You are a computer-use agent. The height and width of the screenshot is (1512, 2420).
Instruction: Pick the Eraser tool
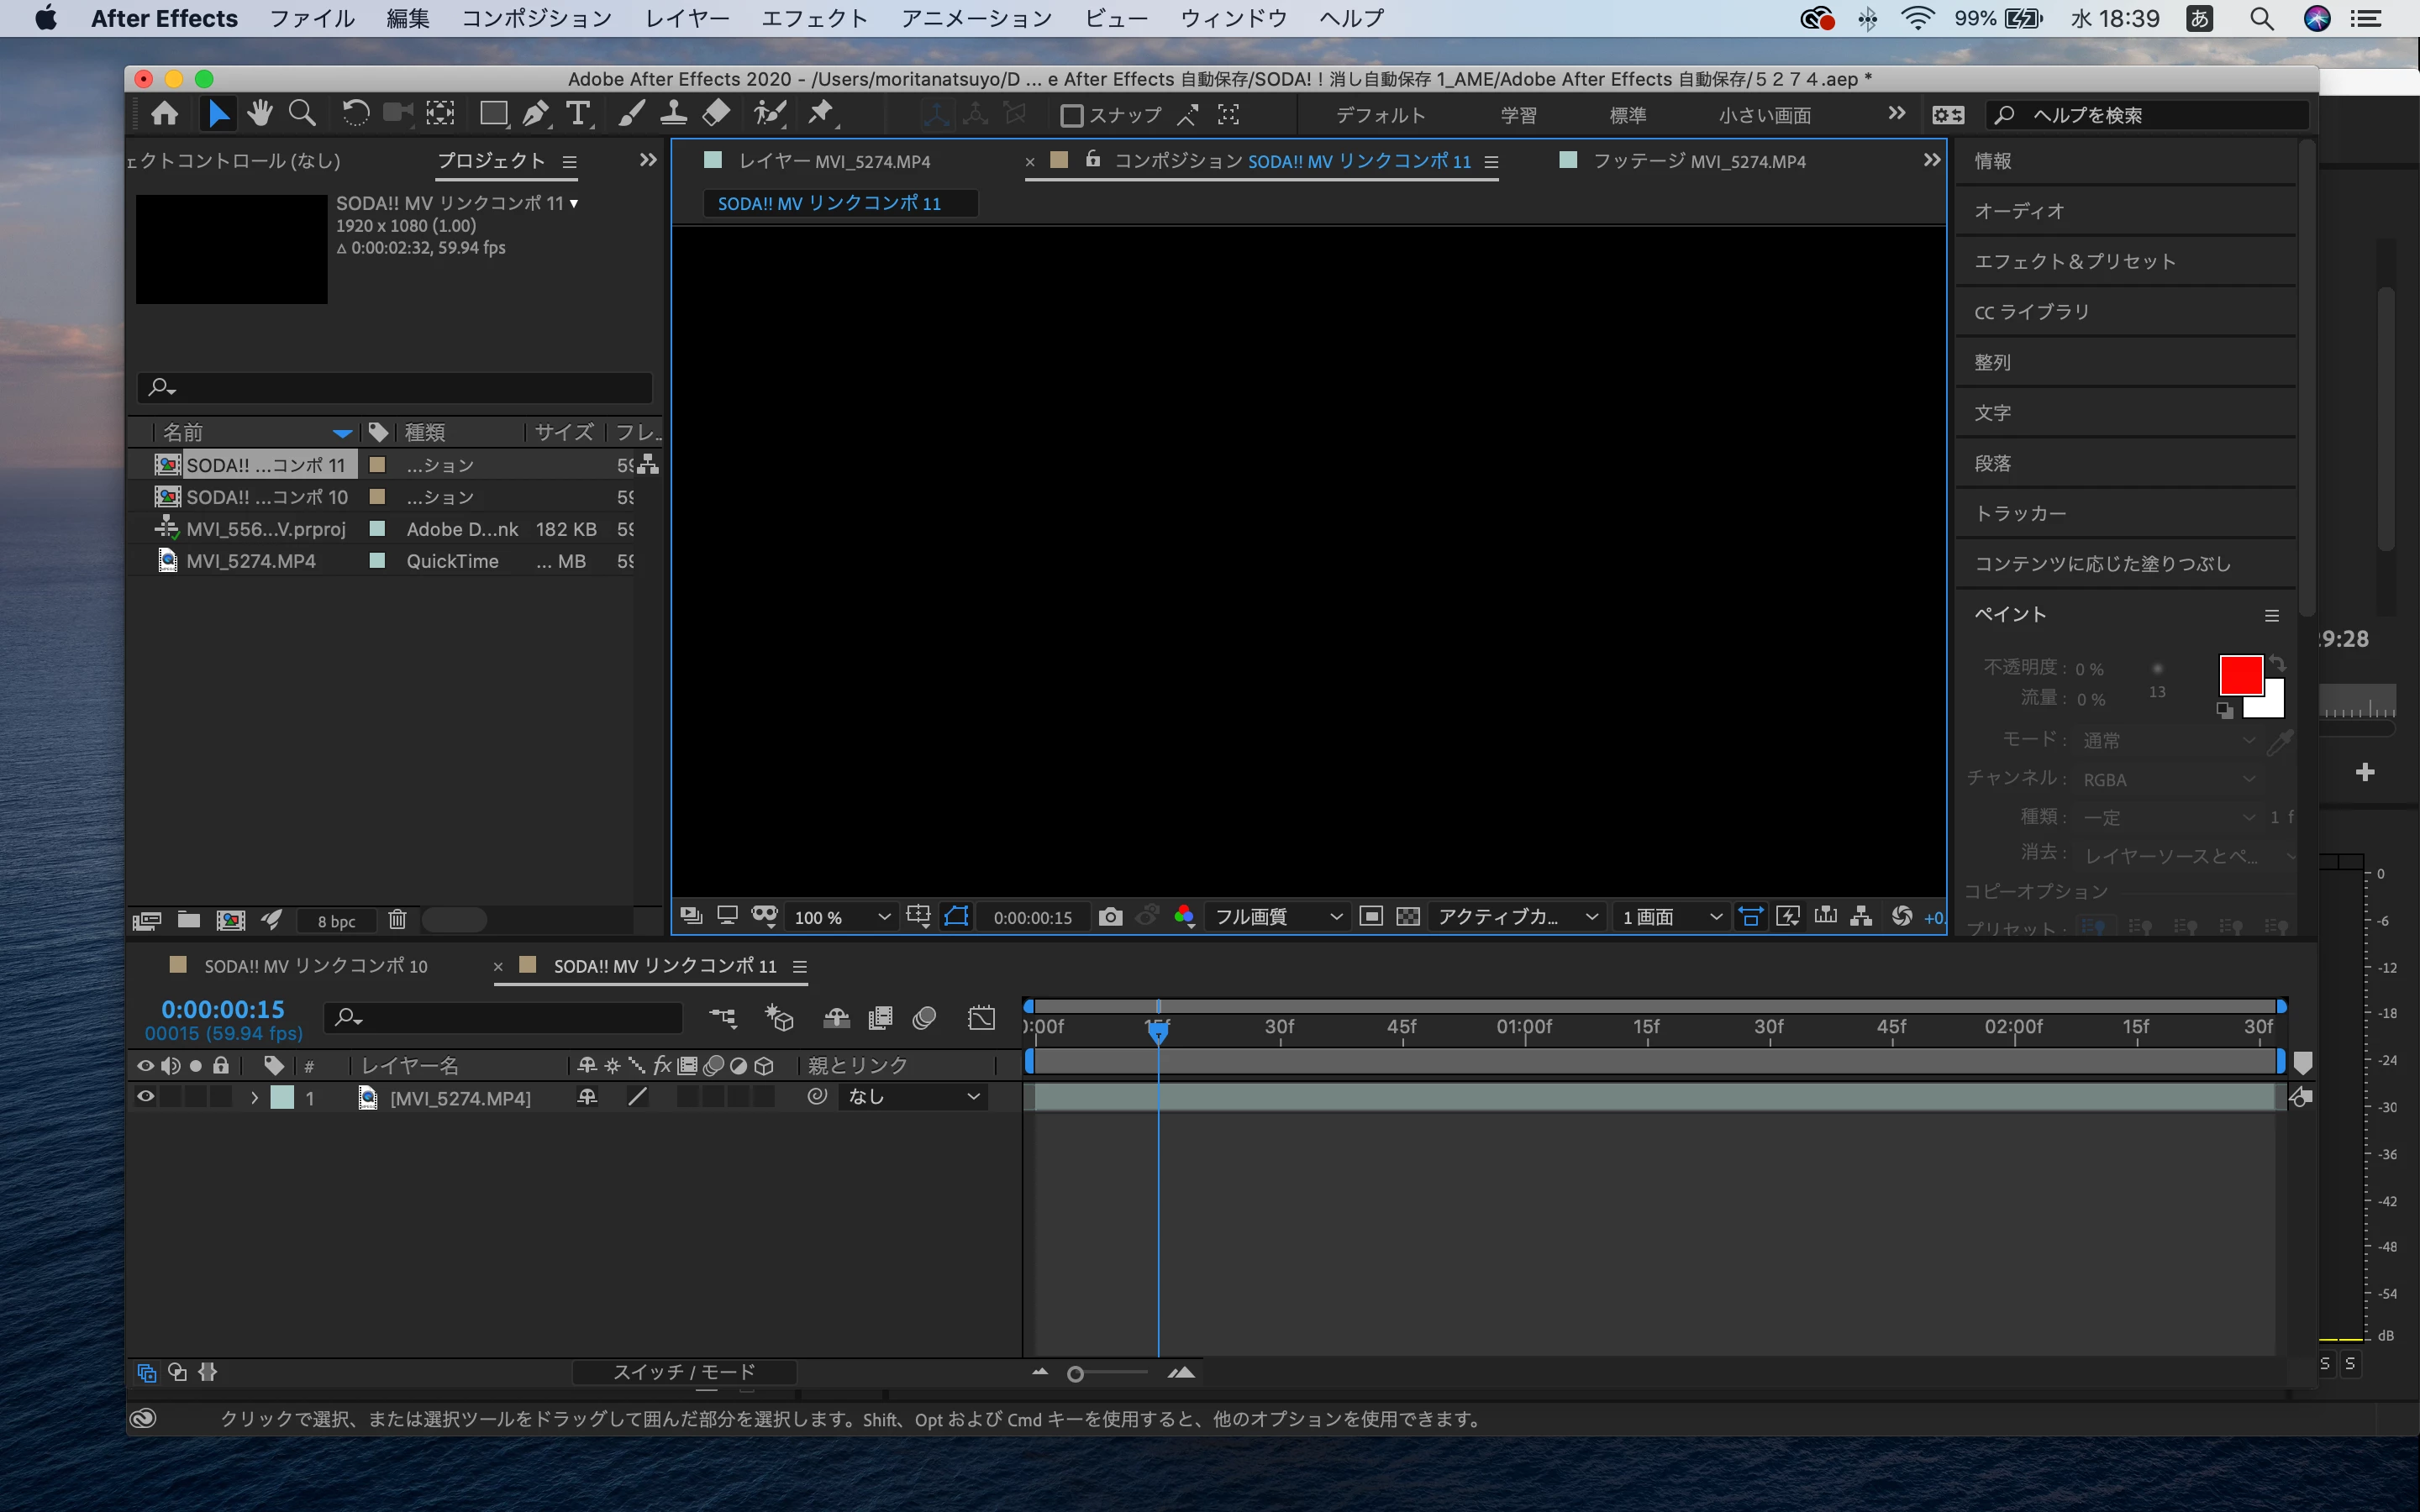click(x=717, y=114)
